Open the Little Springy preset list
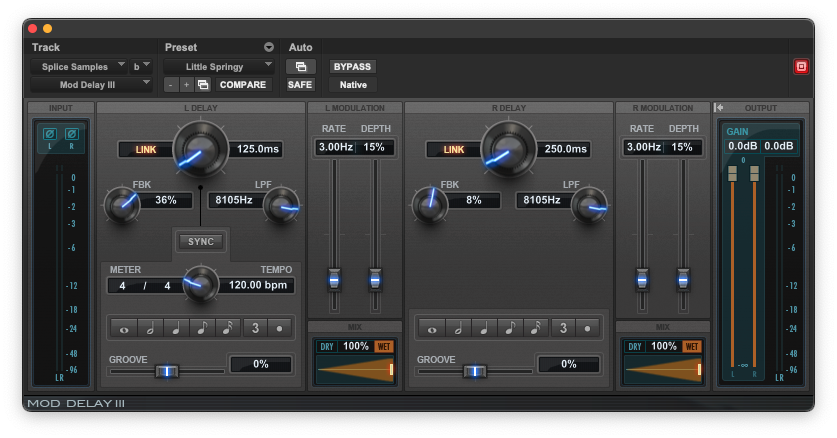The height and width of the screenshot is (438, 837). (219, 66)
